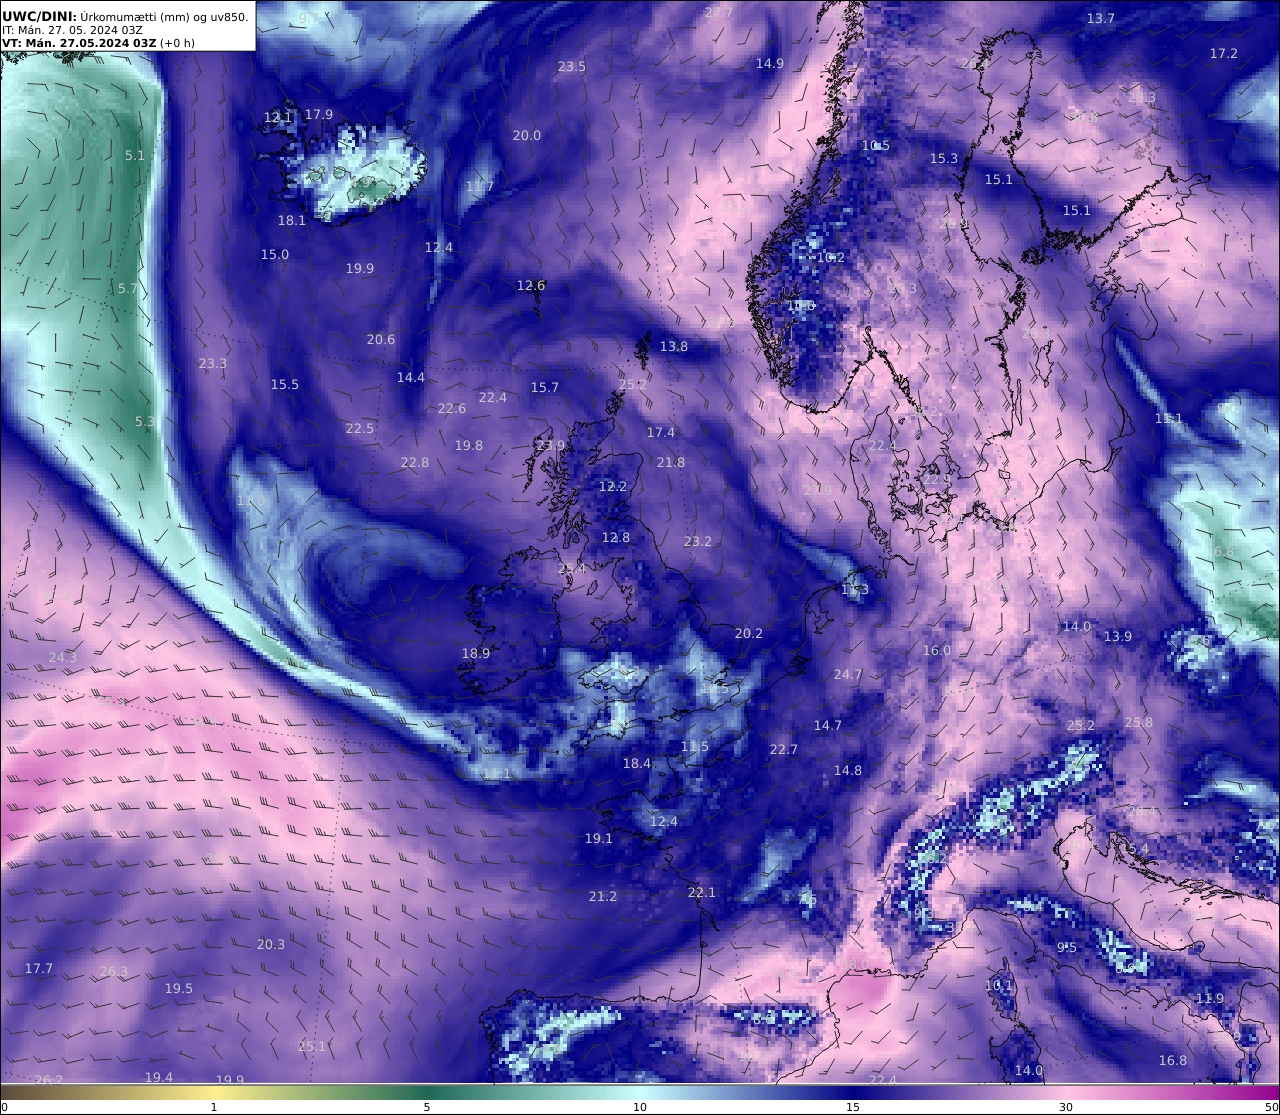
Task: Click the 19.5 value on the map
Action: pyautogui.click(x=179, y=988)
